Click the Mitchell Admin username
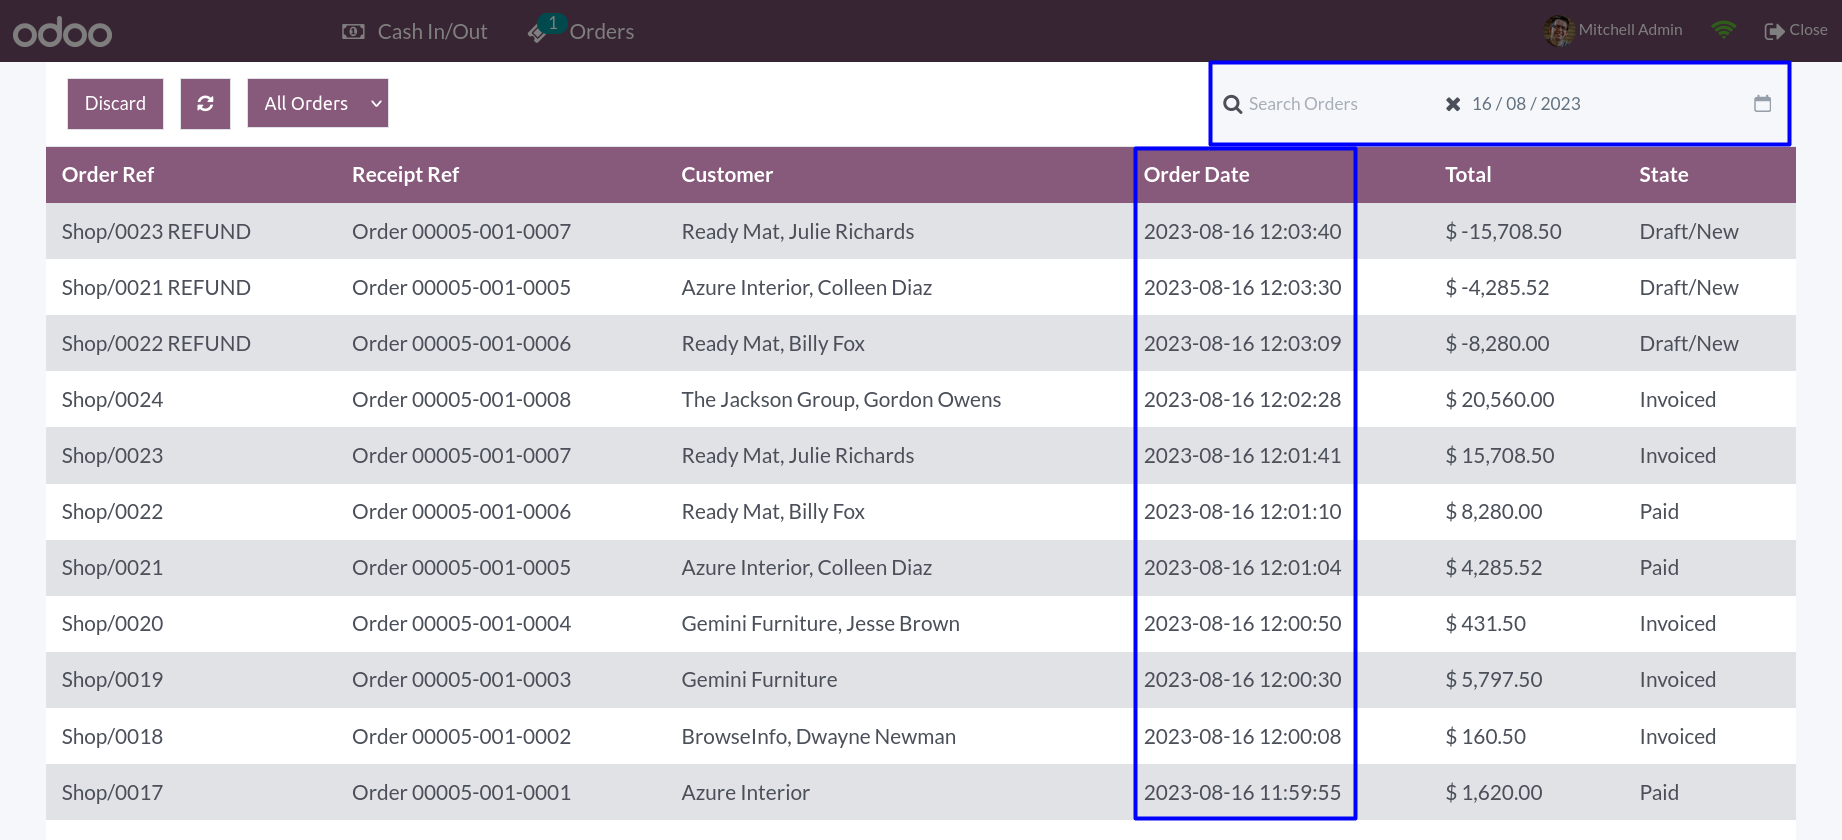The image size is (1842, 840). 1630,30
